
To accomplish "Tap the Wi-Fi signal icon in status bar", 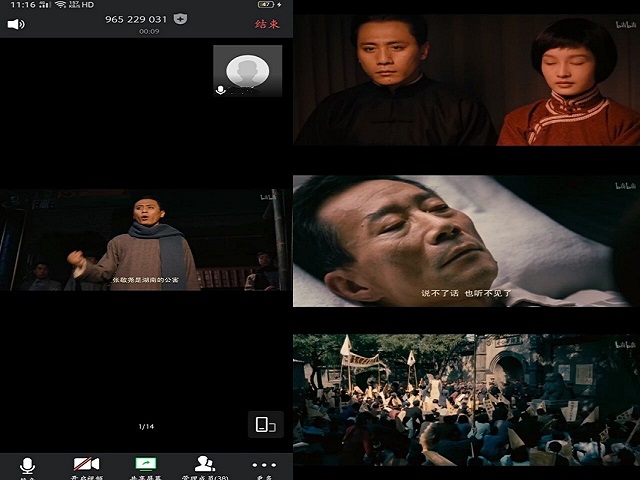I will [x=60, y=4].
